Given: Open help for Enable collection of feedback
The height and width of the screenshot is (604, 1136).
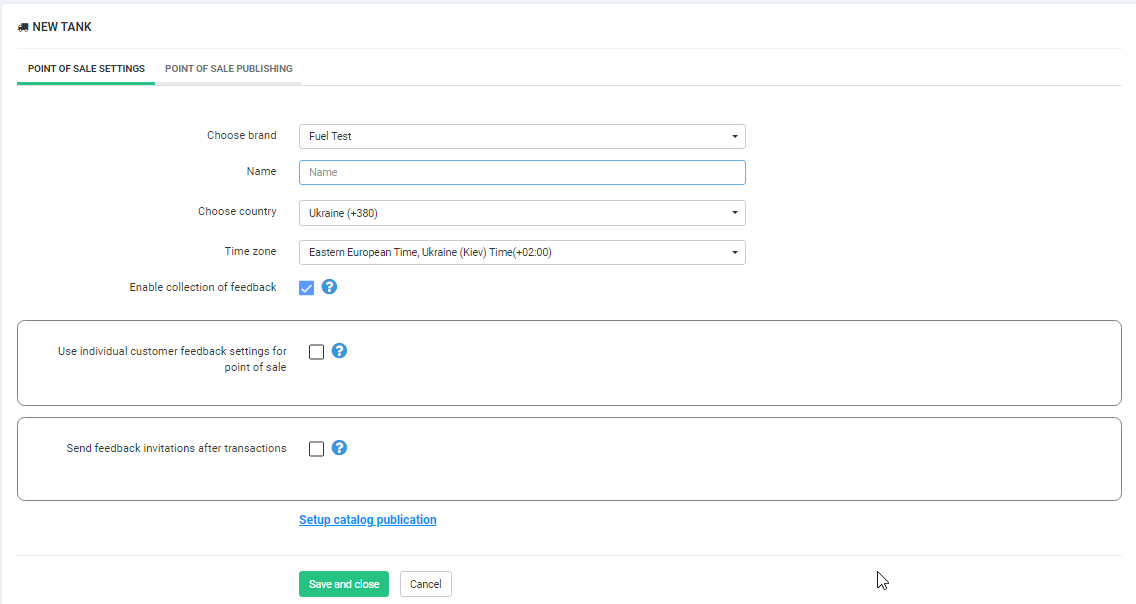Looking at the screenshot, I should [x=329, y=287].
